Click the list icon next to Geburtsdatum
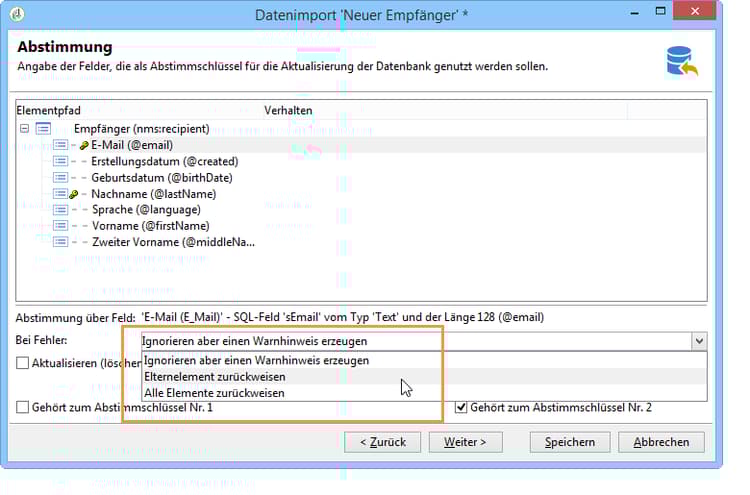The width and height of the screenshot is (750, 495). (x=60, y=178)
